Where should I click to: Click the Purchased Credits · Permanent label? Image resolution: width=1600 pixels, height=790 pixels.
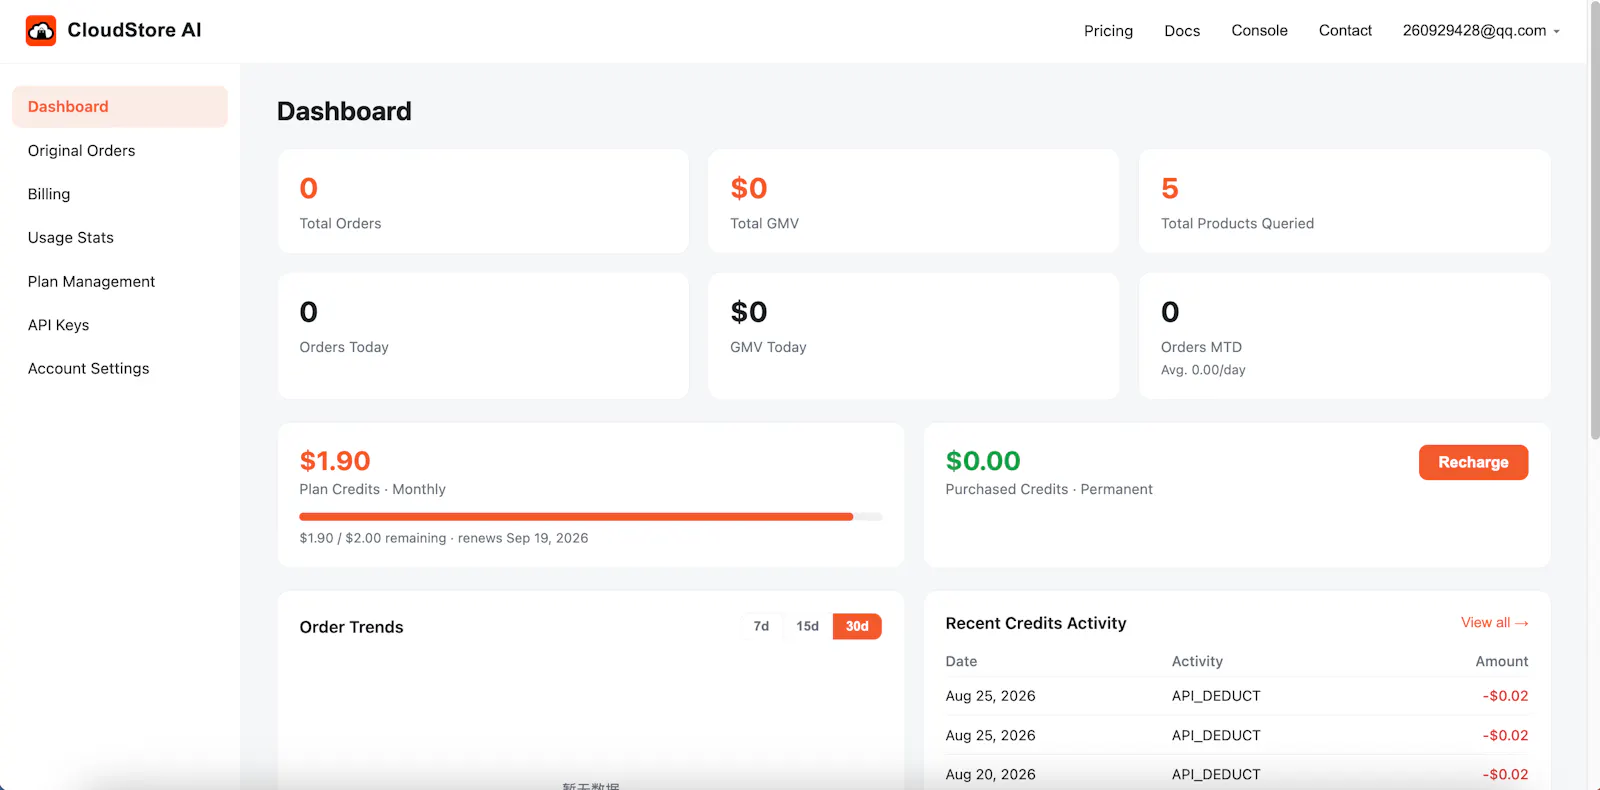pyautogui.click(x=1049, y=489)
